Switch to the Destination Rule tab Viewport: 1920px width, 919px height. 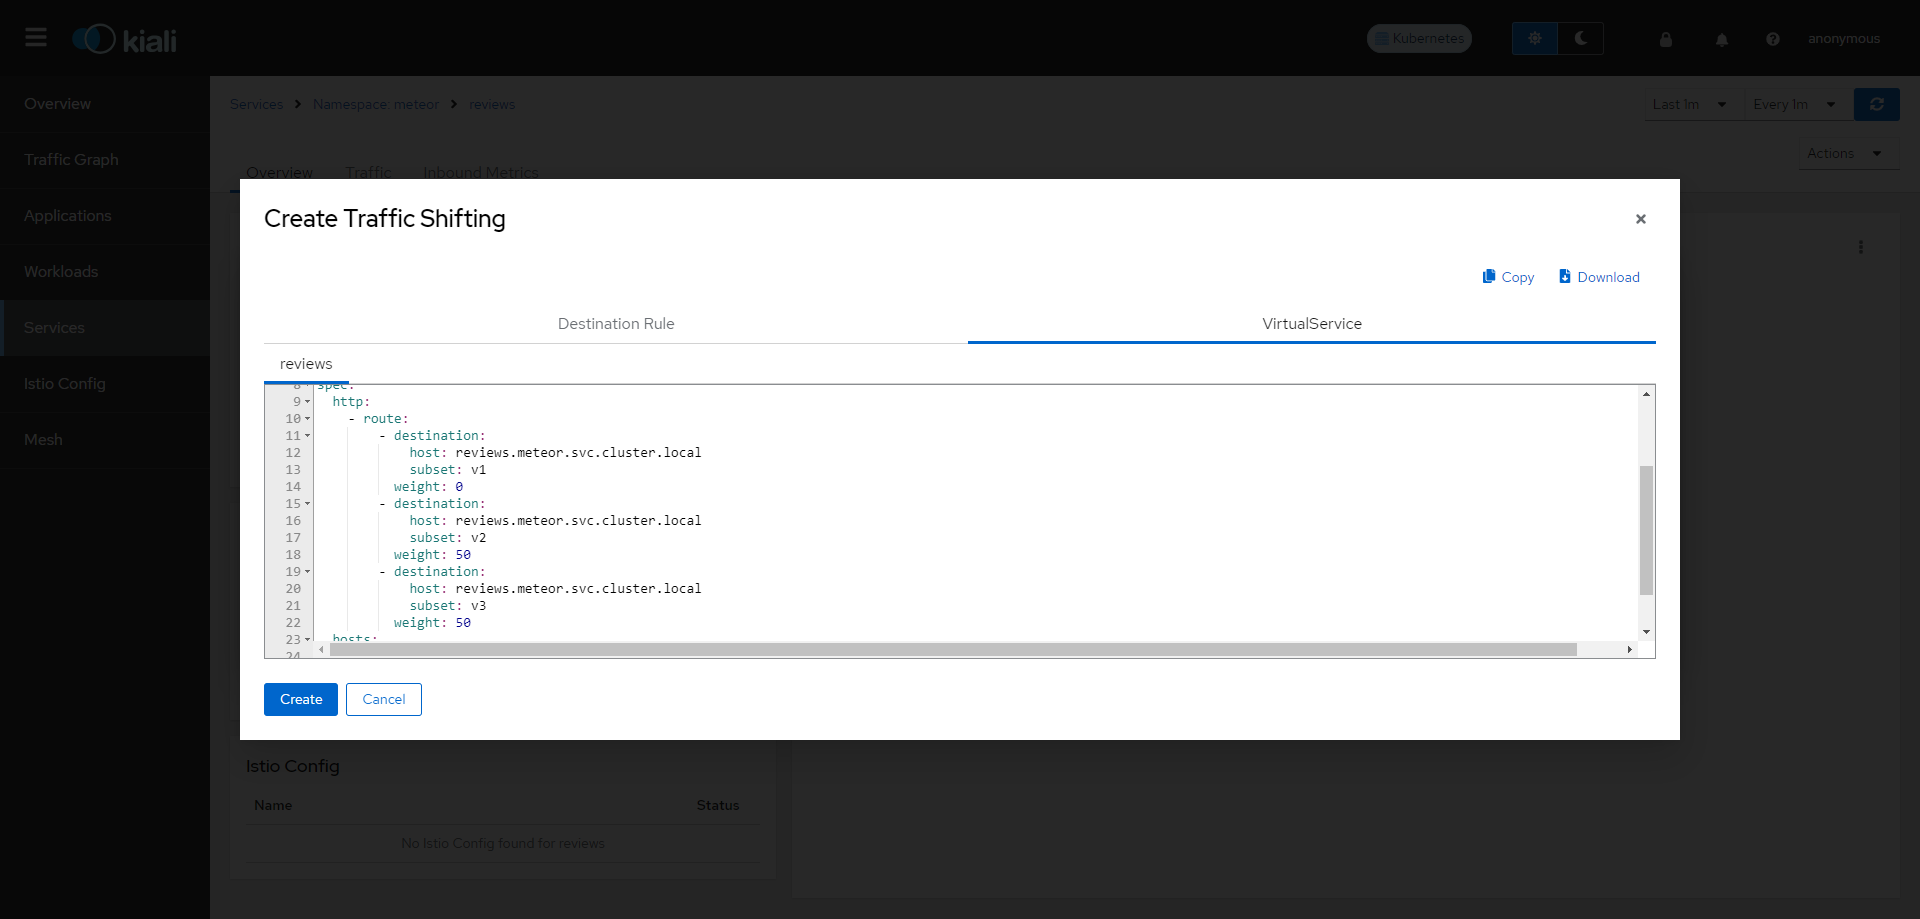pyautogui.click(x=616, y=324)
